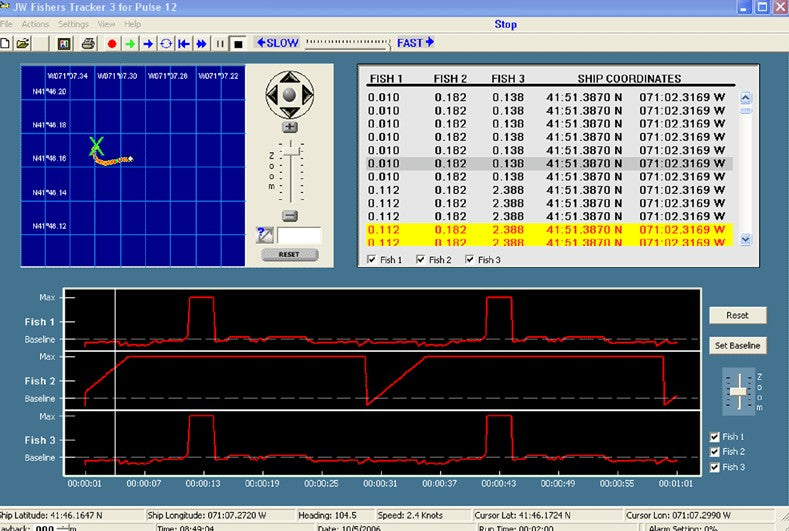Toggle Fish 2 checkbox under data table
The image size is (789, 531).
(422, 261)
